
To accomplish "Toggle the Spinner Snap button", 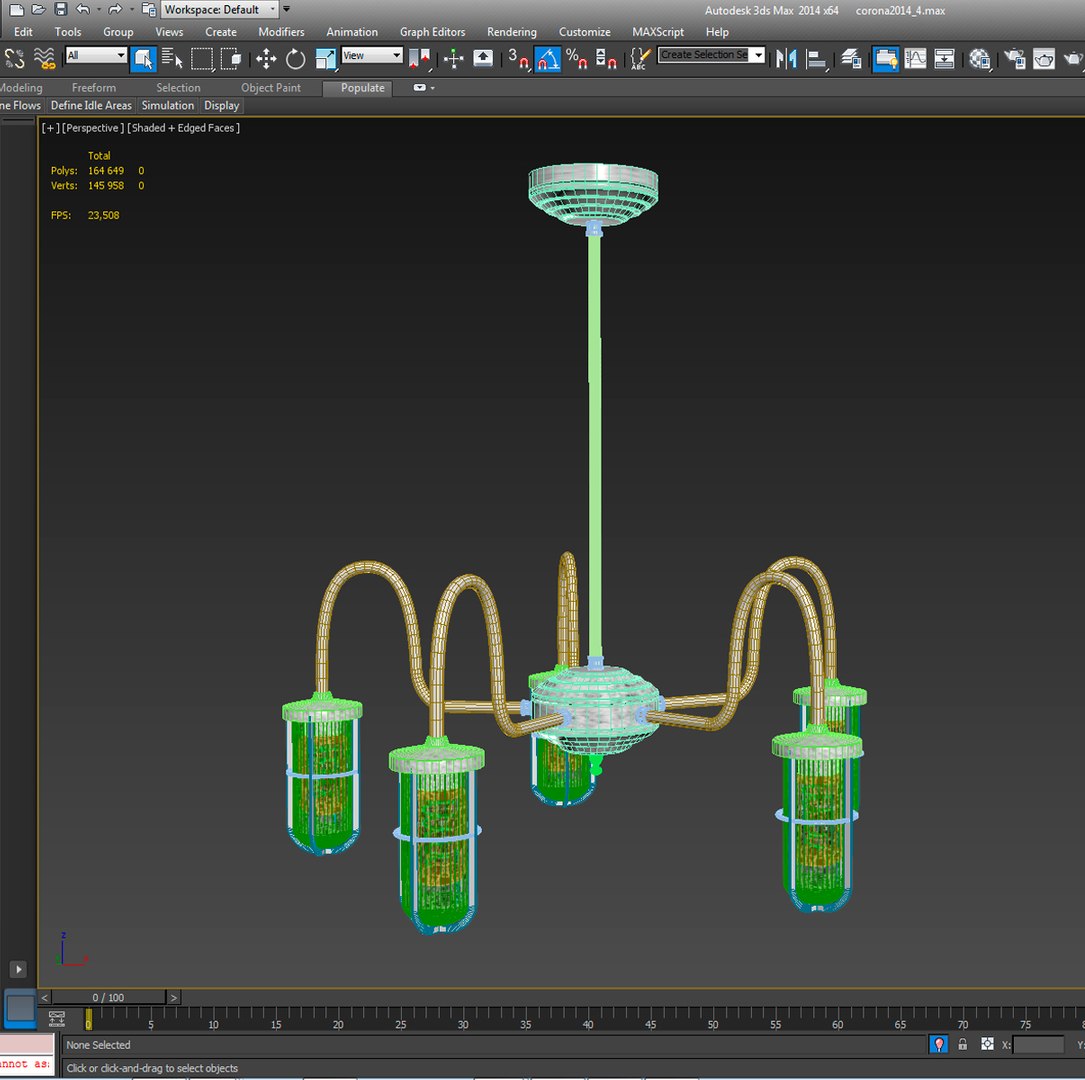I will [606, 59].
